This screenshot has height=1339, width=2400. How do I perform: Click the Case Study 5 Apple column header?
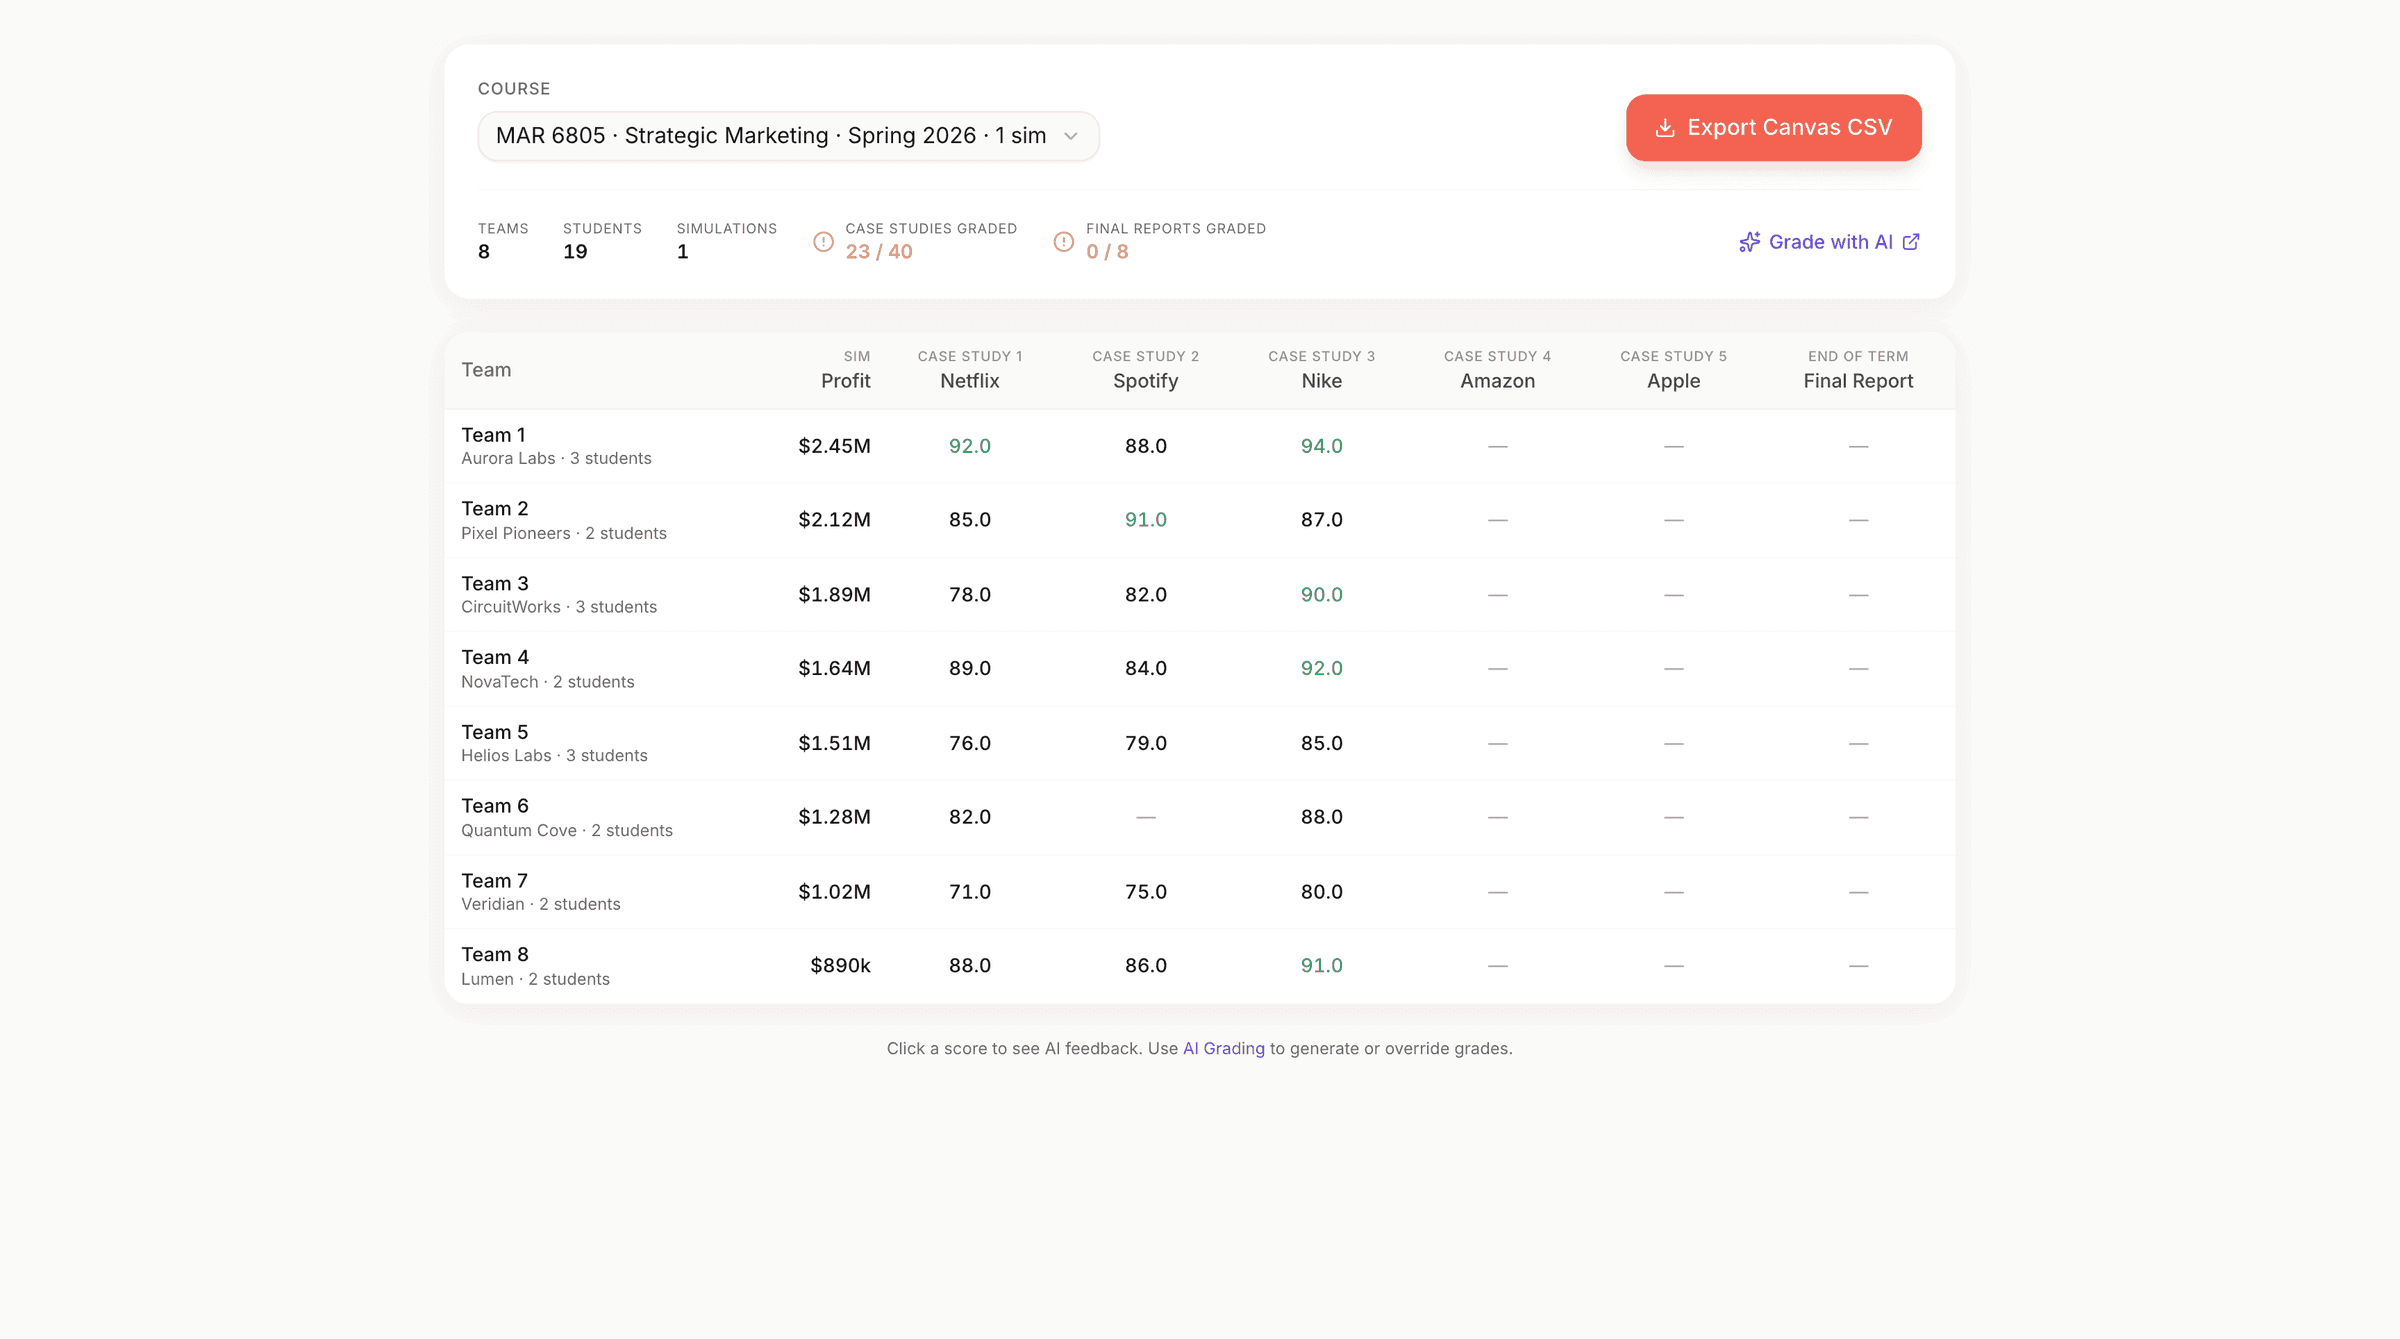tap(1673, 370)
